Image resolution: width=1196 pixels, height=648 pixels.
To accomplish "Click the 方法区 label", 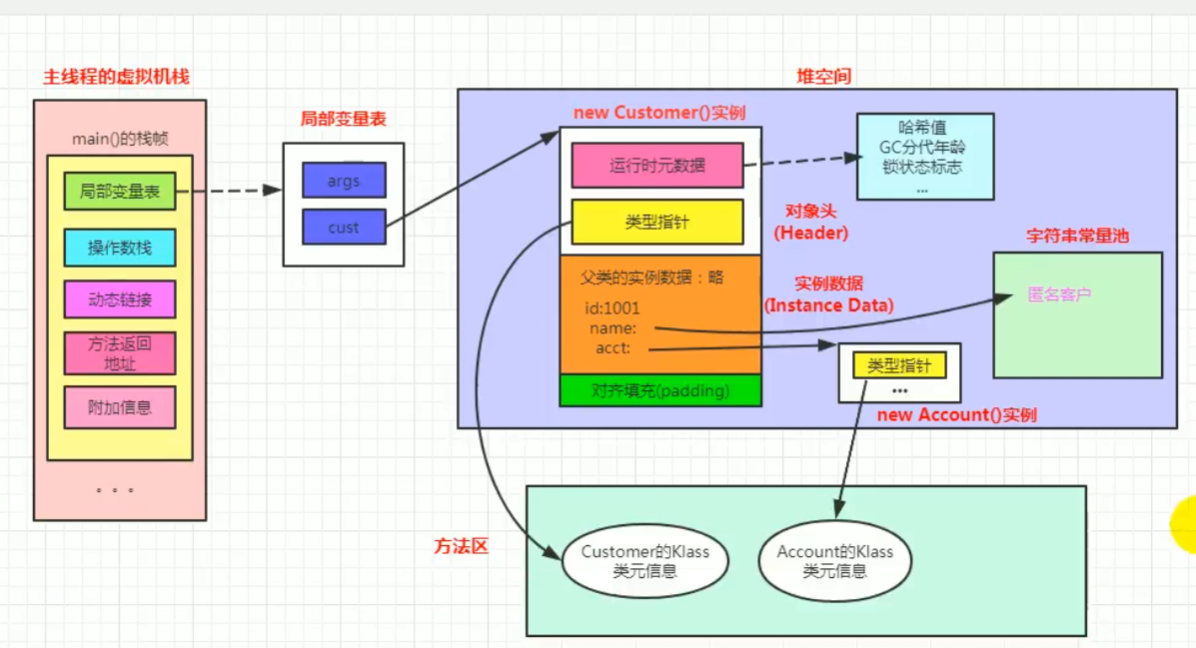I will pos(461,546).
